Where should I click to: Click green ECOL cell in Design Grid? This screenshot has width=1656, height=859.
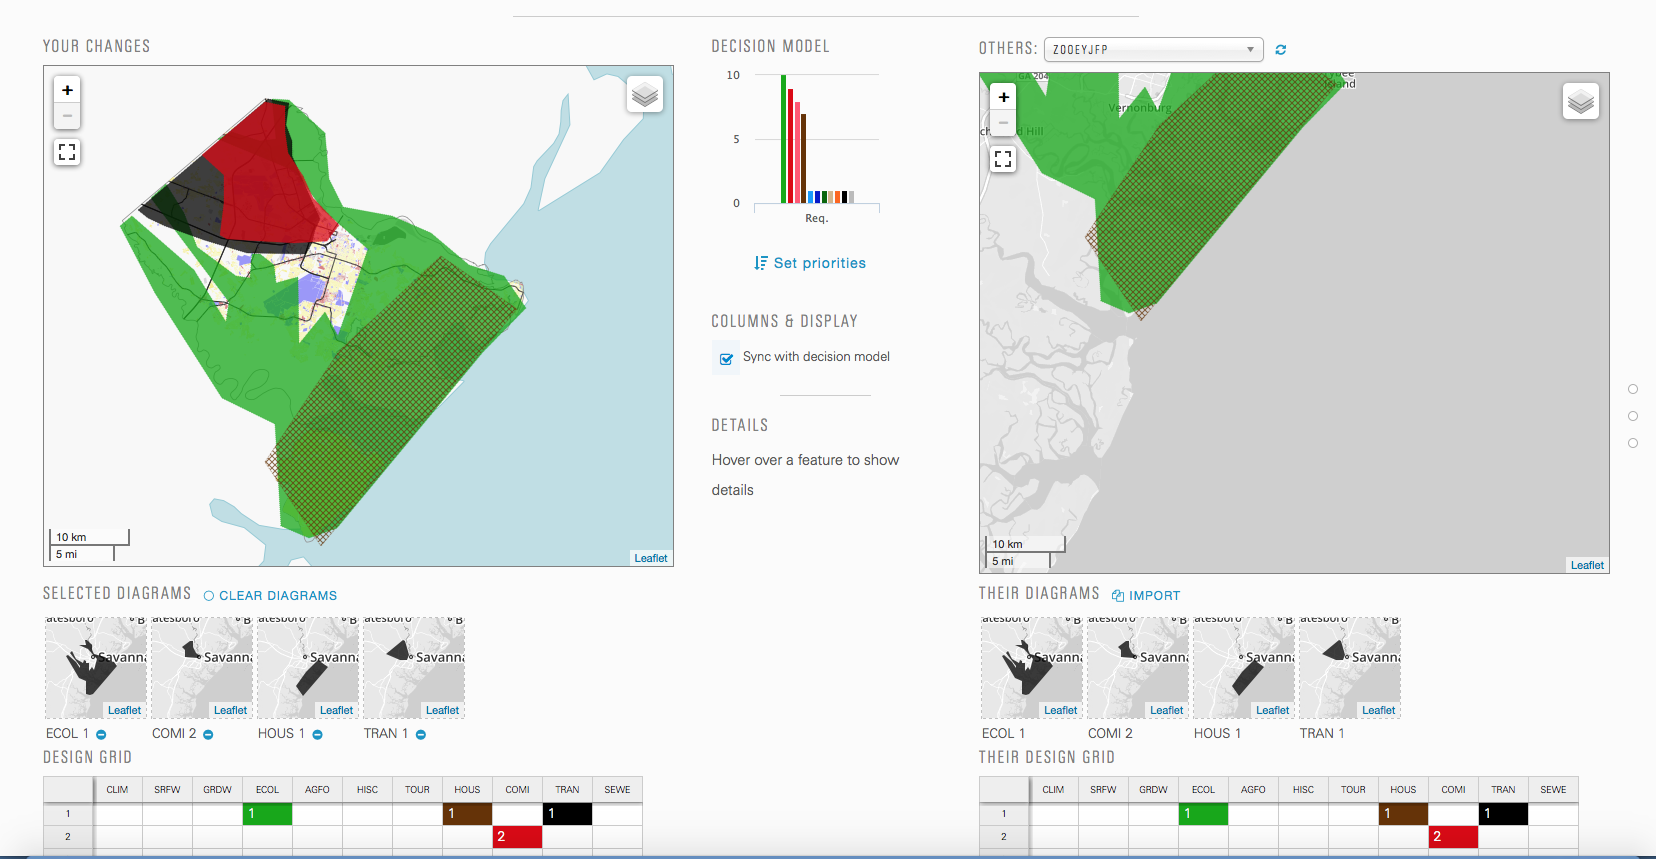pyautogui.click(x=267, y=814)
